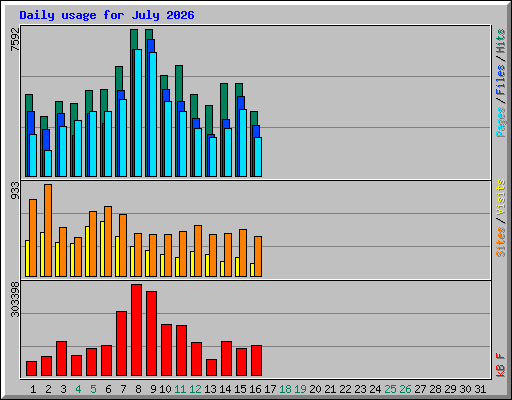
Task: Click day label 24 on the x-axis
Action: coord(375,389)
